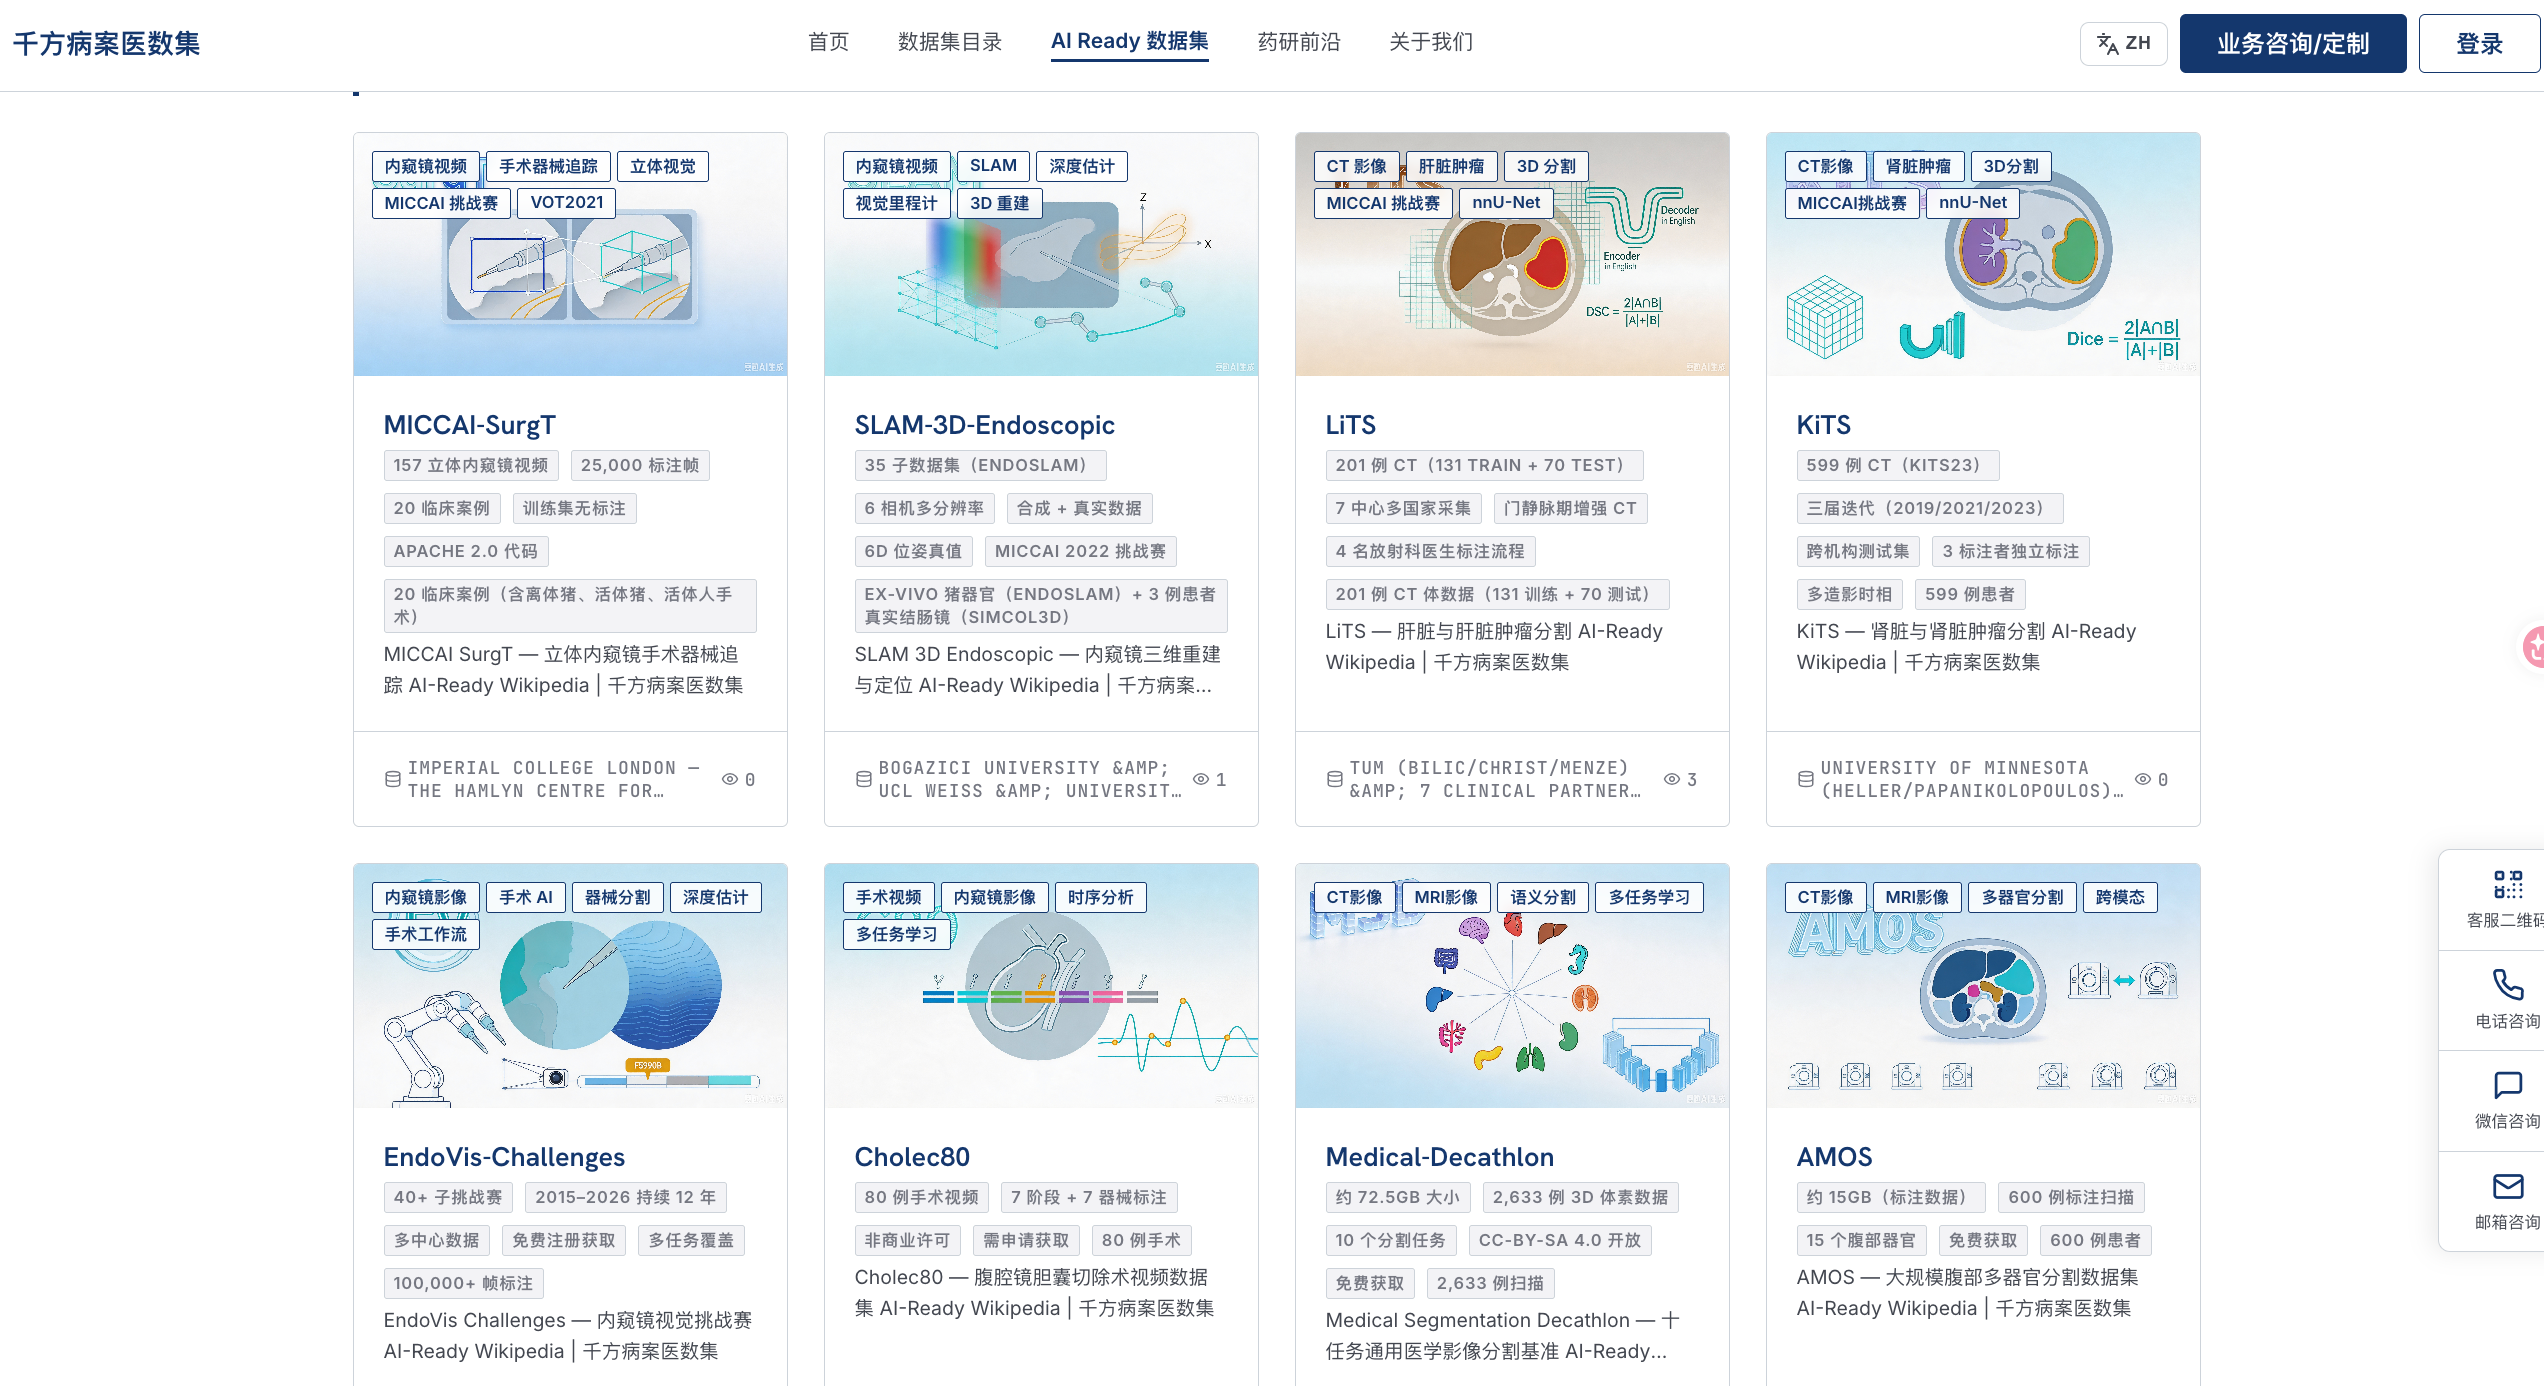Open the customer service QR code icon
The image size is (2544, 1386).
pyautogui.click(x=2508, y=885)
